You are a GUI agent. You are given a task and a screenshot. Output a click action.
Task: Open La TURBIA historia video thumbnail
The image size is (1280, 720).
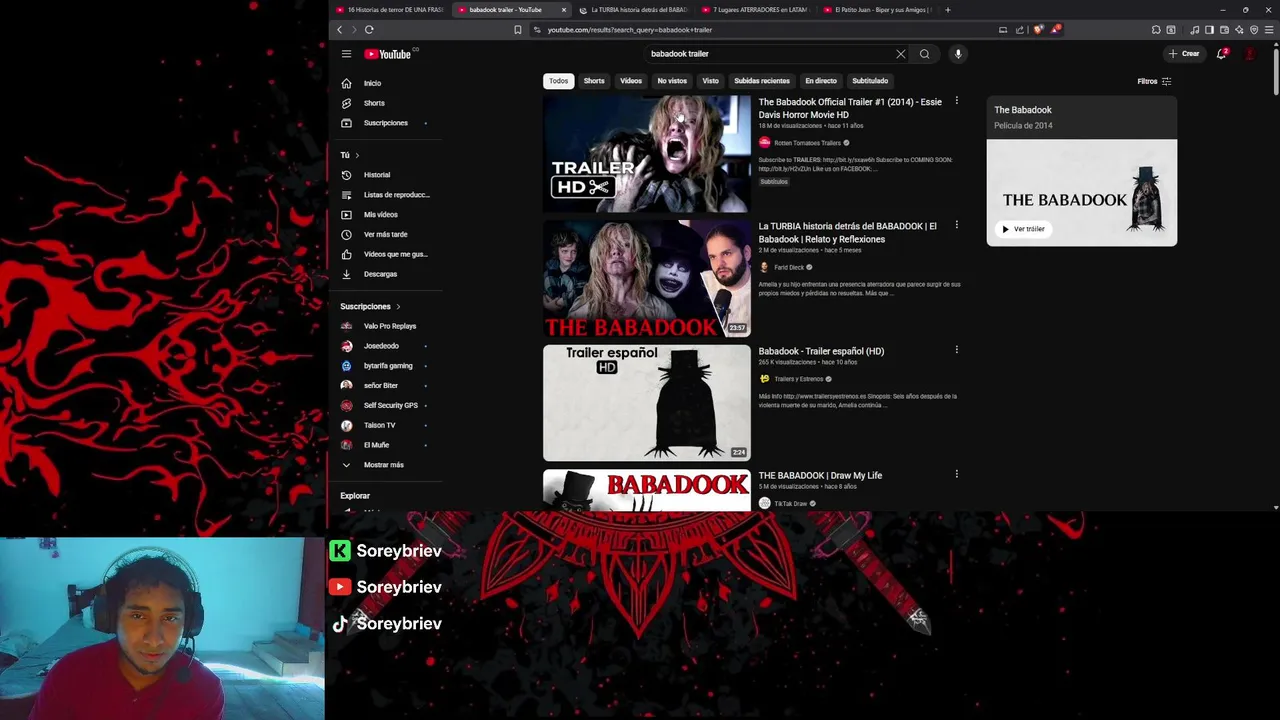(x=646, y=279)
